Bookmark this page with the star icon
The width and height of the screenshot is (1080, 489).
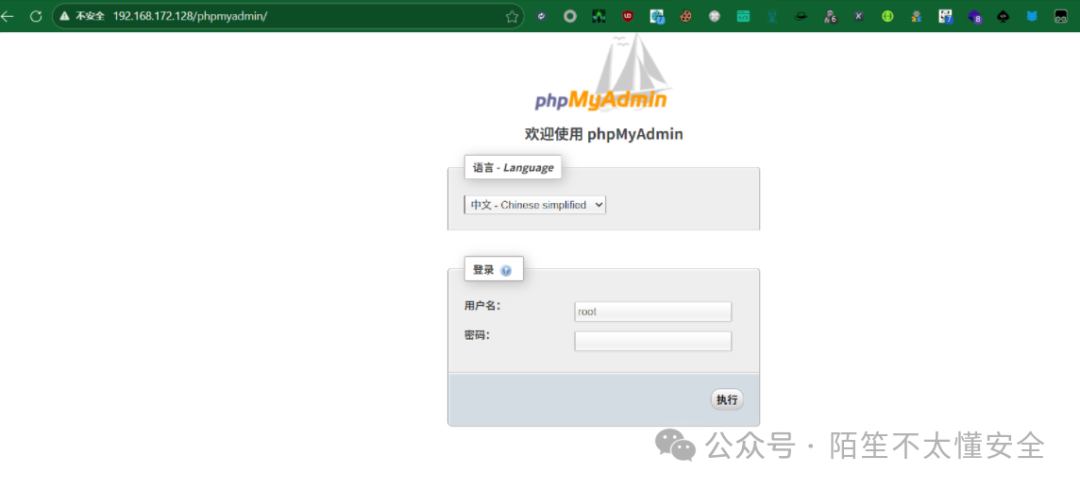(512, 17)
